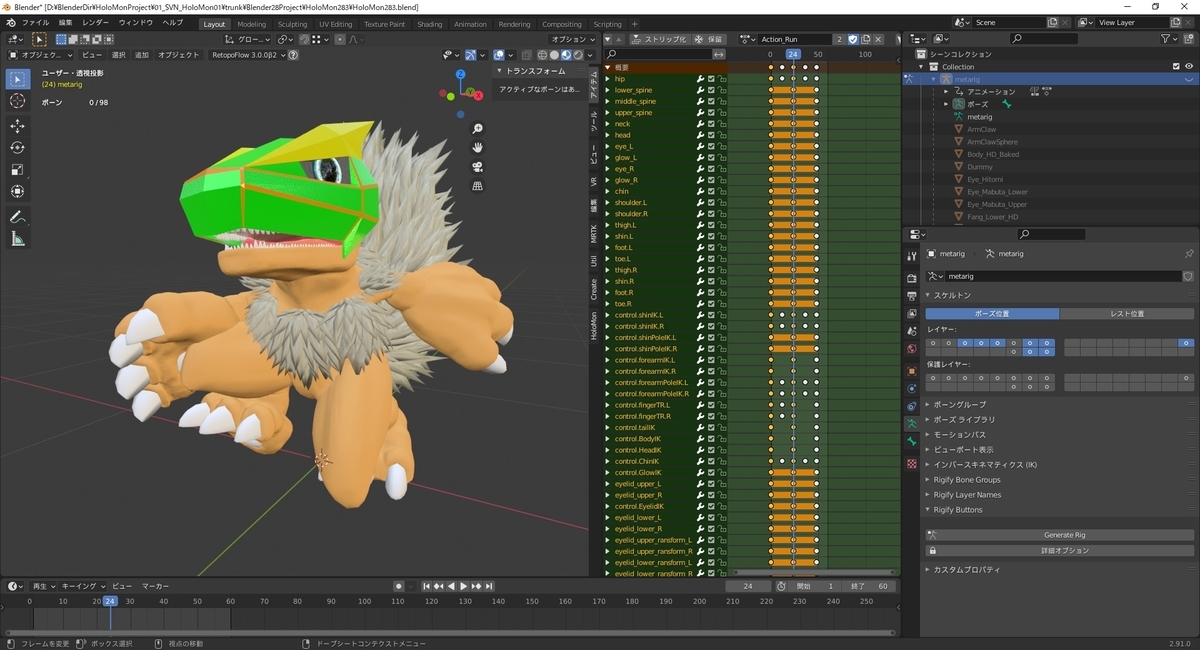Image resolution: width=1200 pixels, height=650 pixels.
Task: Click Jump to End playback icon
Action: pyautogui.click(x=489, y=586)
